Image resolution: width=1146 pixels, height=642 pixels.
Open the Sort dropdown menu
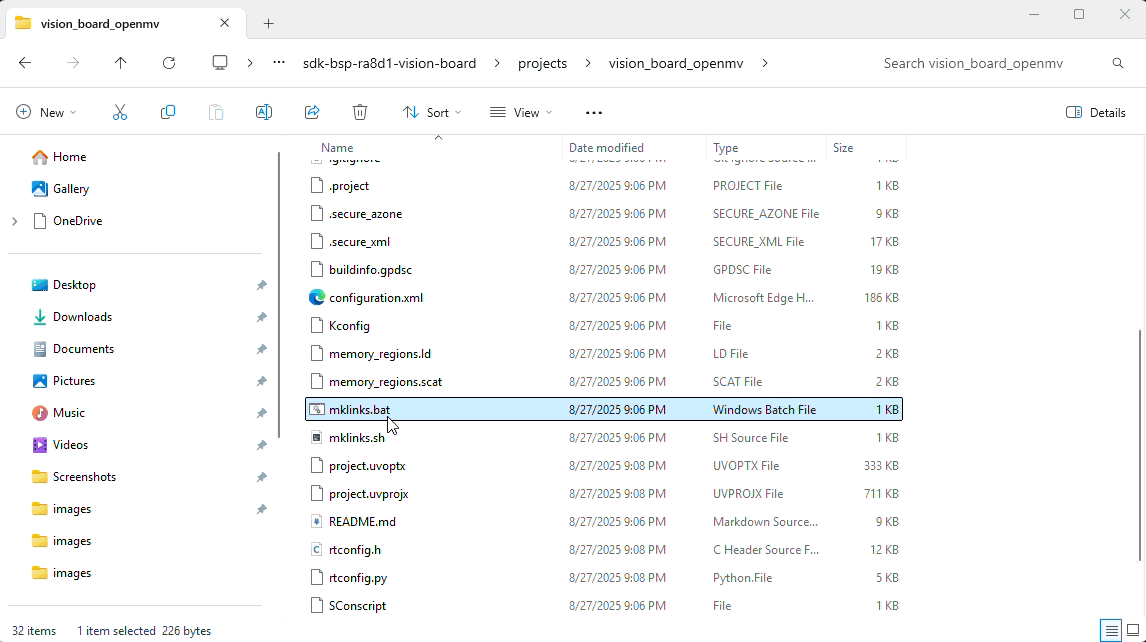(x=432, y=113)
